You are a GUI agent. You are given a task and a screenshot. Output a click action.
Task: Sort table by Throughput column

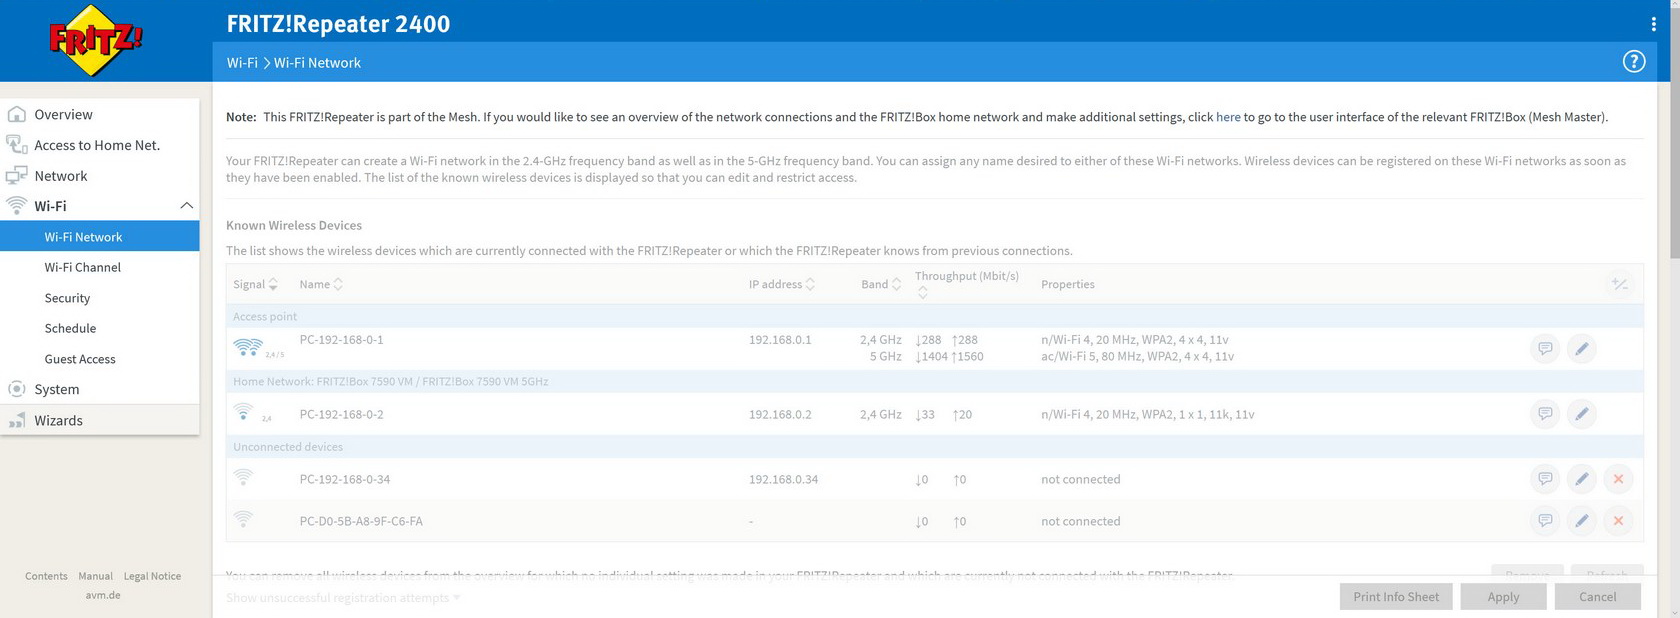tap(966, 283)
